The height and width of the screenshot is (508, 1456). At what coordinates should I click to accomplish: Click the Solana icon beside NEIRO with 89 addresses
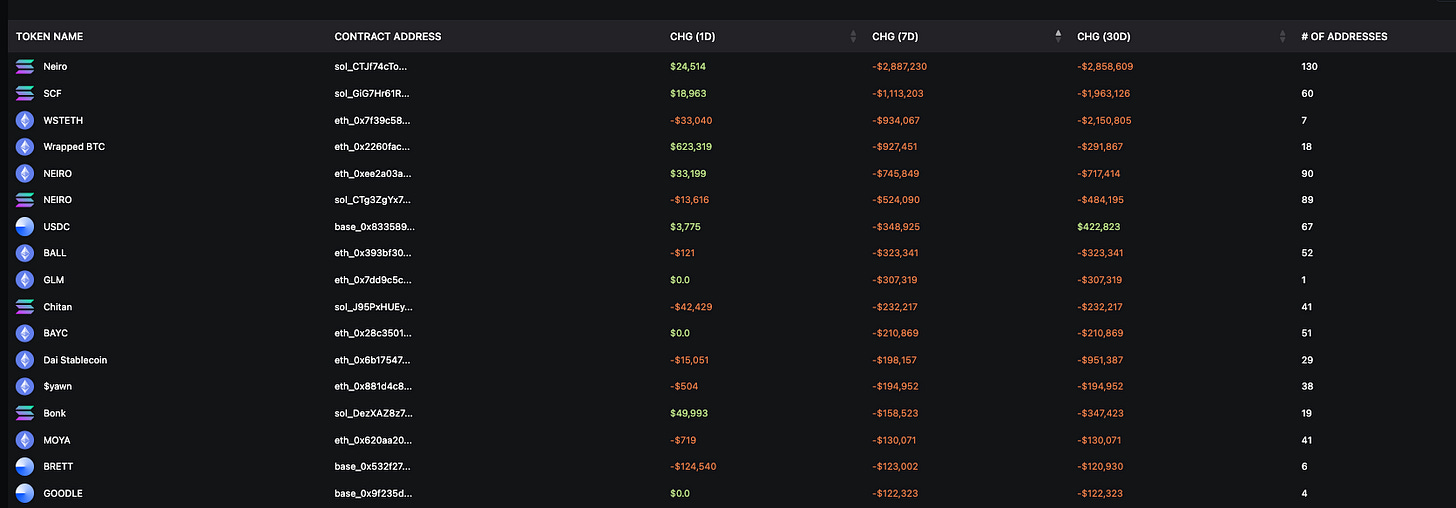tap(25, 200)
